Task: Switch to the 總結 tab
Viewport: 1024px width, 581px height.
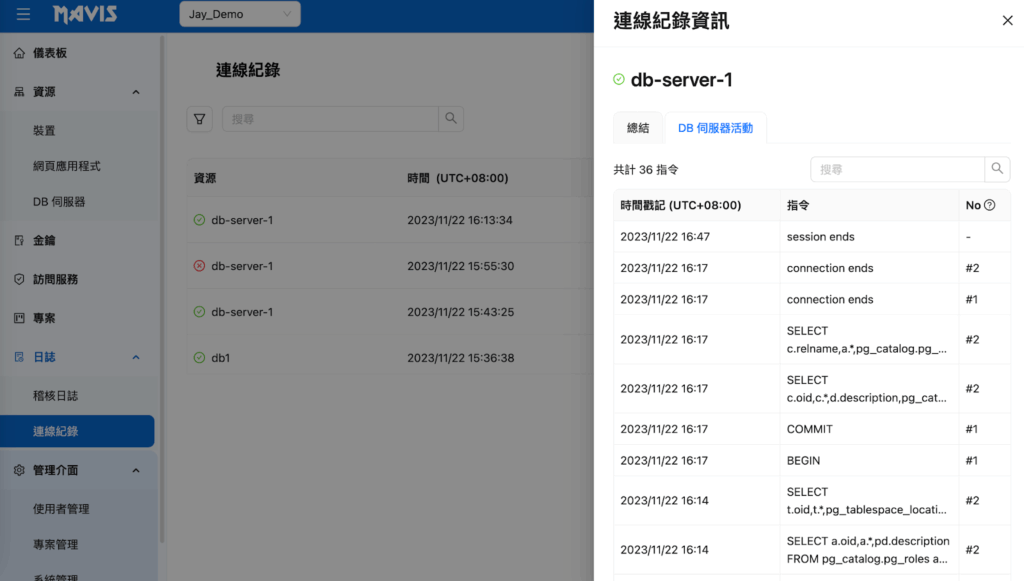Action: click(638, 128)
